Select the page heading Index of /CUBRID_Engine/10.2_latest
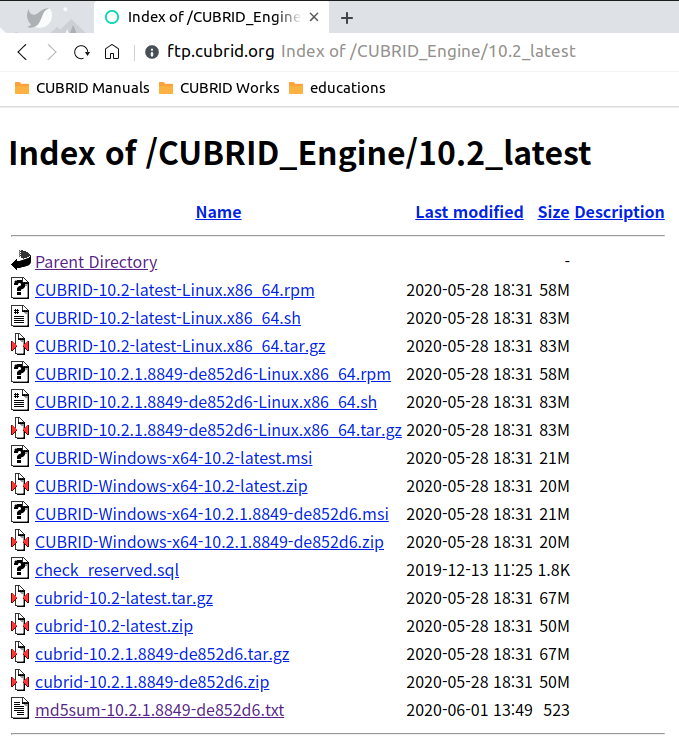Image resolution: width=679 pixels, height=743 pixels. 300,154
